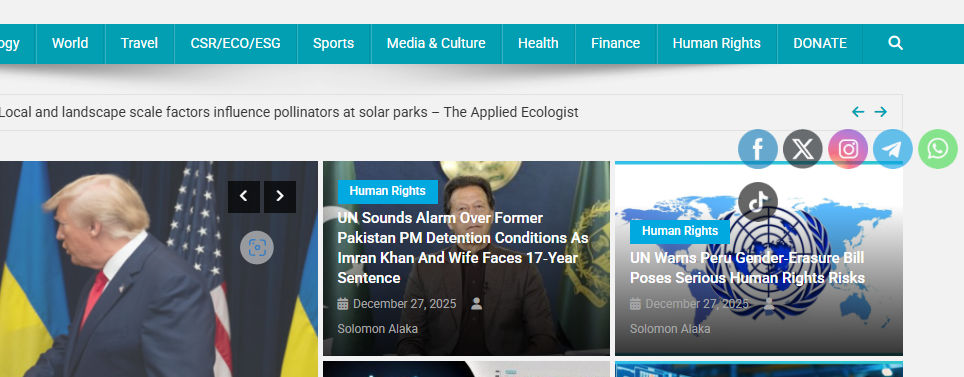The image size is (964, 377).
Task: Open the Human Rights menu item
Action: 717,44
